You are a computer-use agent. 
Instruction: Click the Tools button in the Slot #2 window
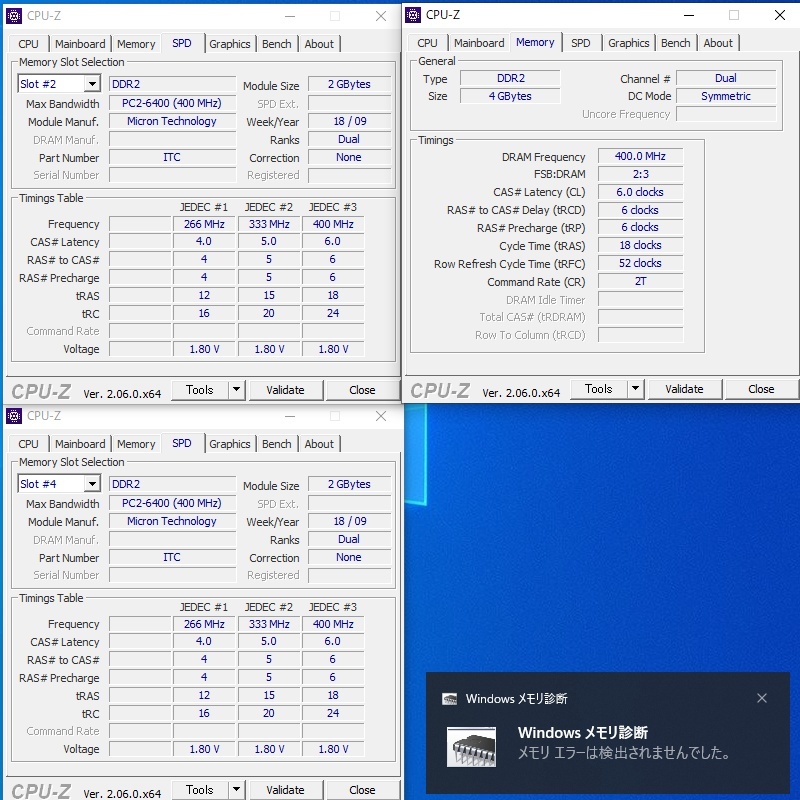[x=199, y=390]
